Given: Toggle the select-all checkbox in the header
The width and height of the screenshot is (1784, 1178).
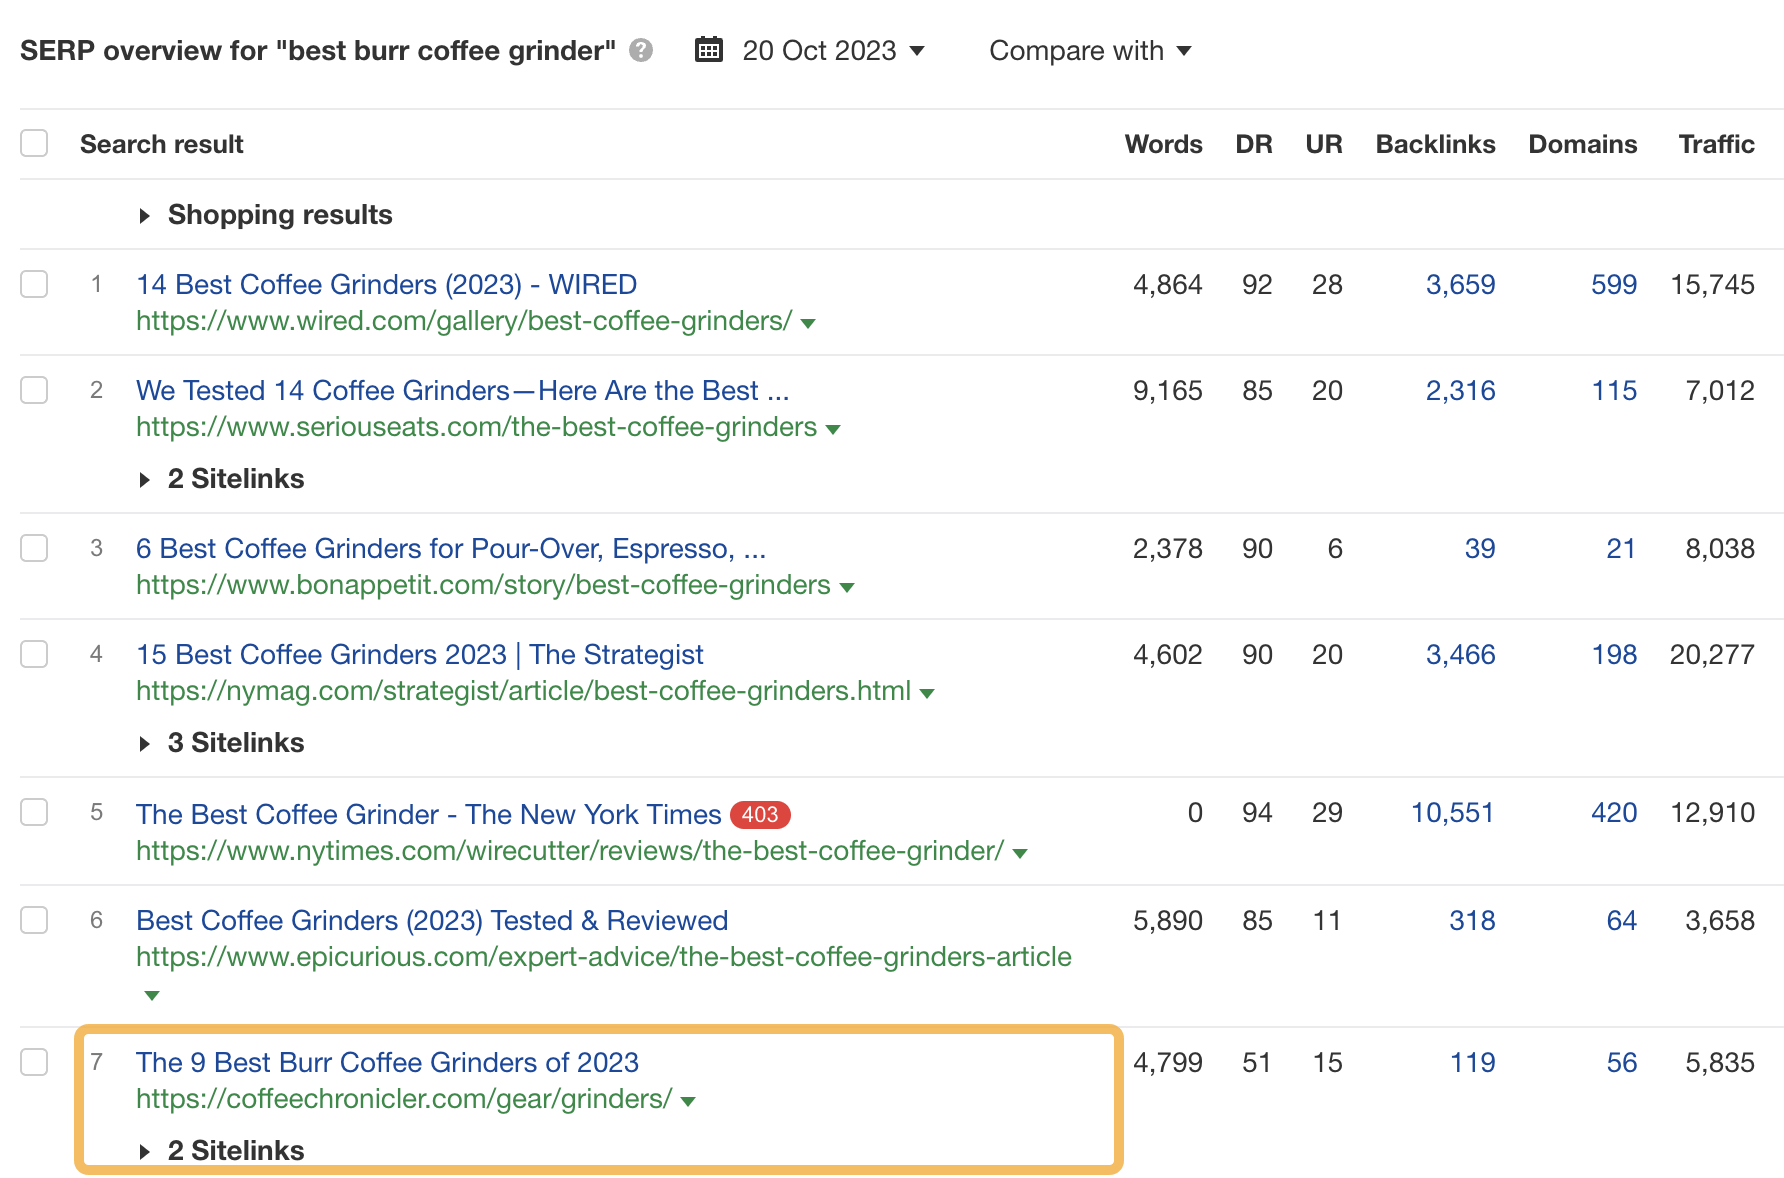Looking at the screenshot, I should (x=34, y=143).
